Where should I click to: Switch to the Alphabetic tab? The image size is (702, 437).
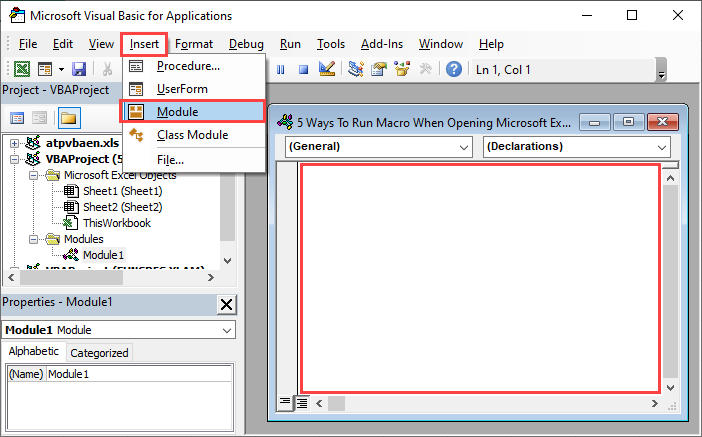click(x=34, y=351)
